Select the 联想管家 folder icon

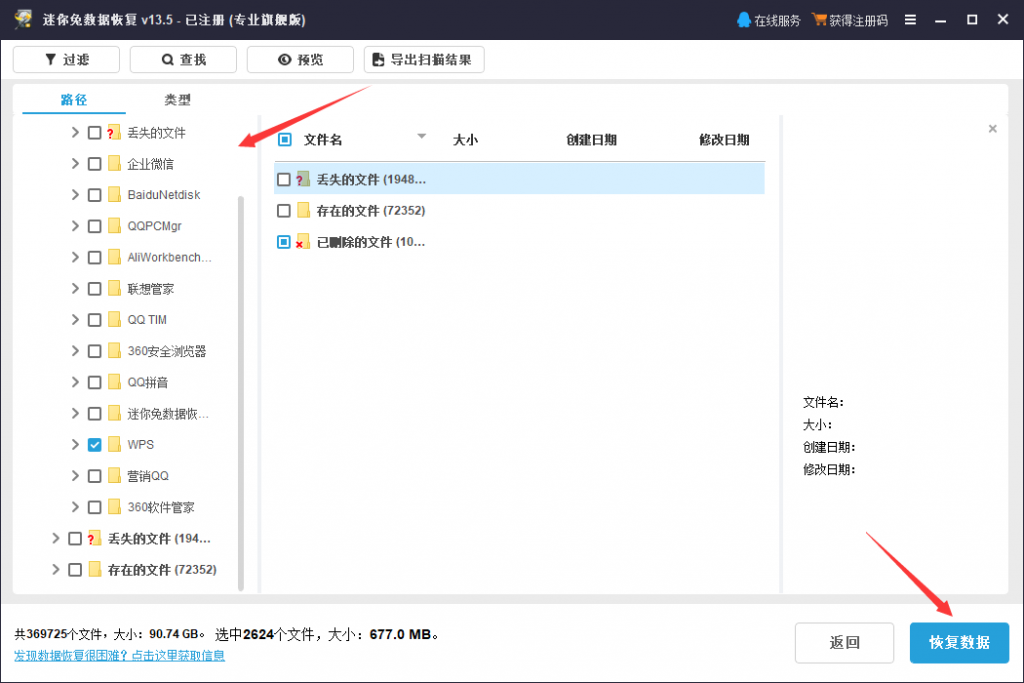[x=114, y=288]
